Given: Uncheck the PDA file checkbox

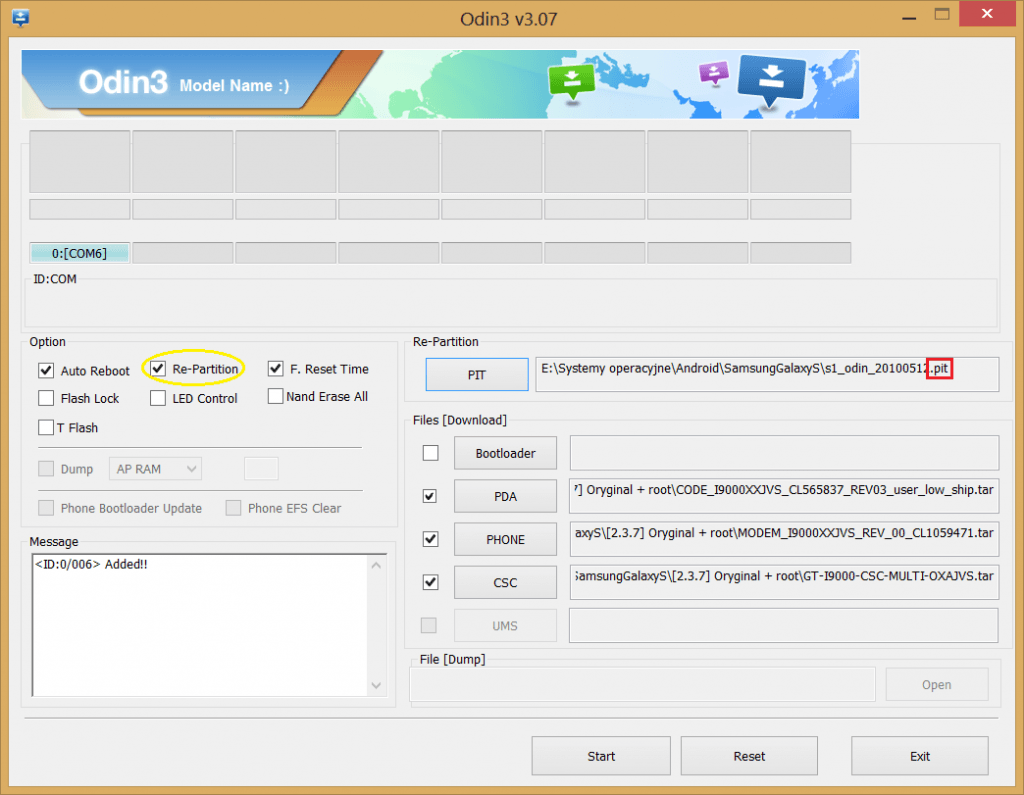Looking at the screenshot, I should point(430,496).
